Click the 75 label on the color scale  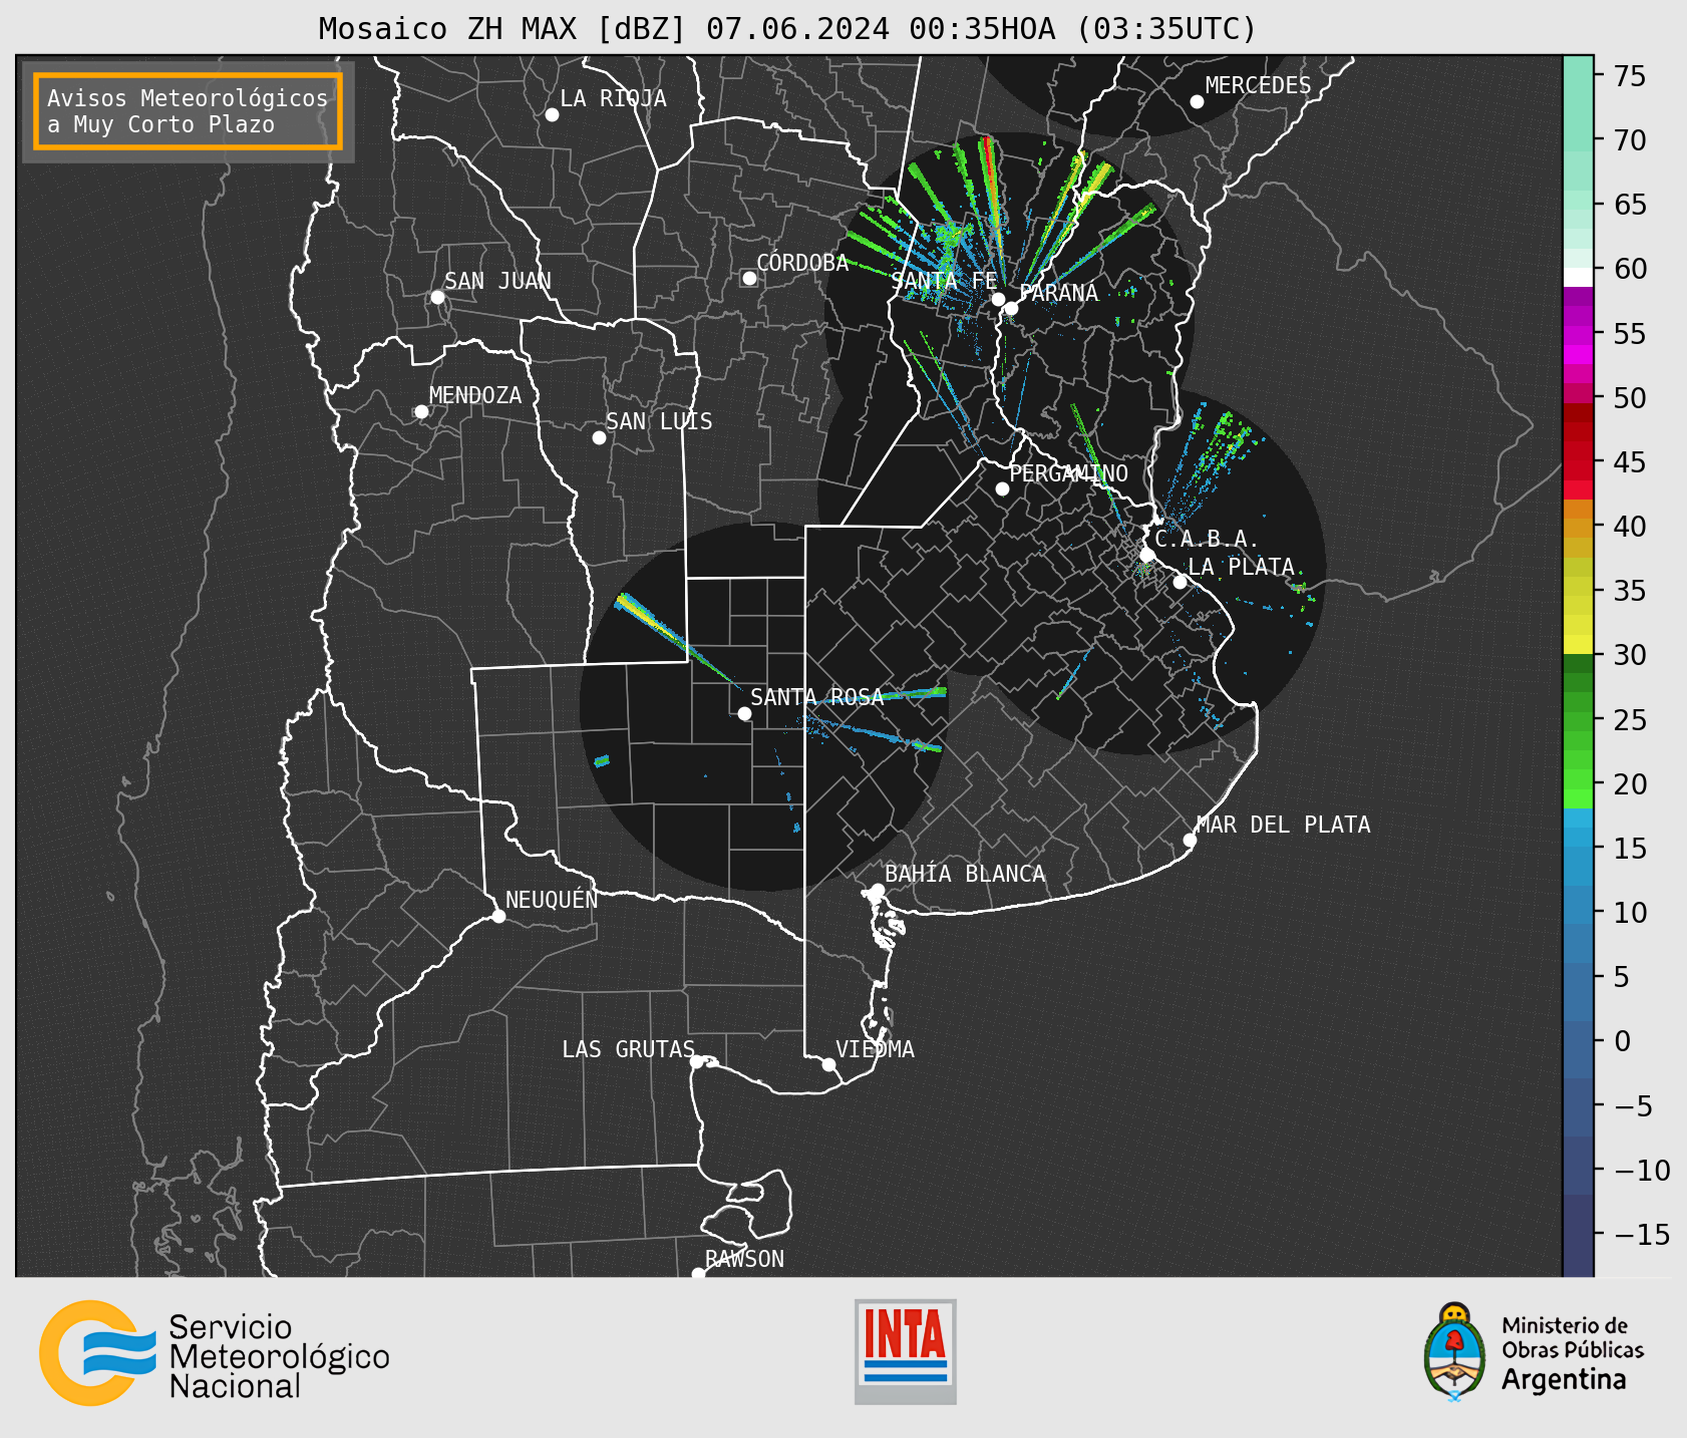pyautogui.click(x=1629, y=76)
